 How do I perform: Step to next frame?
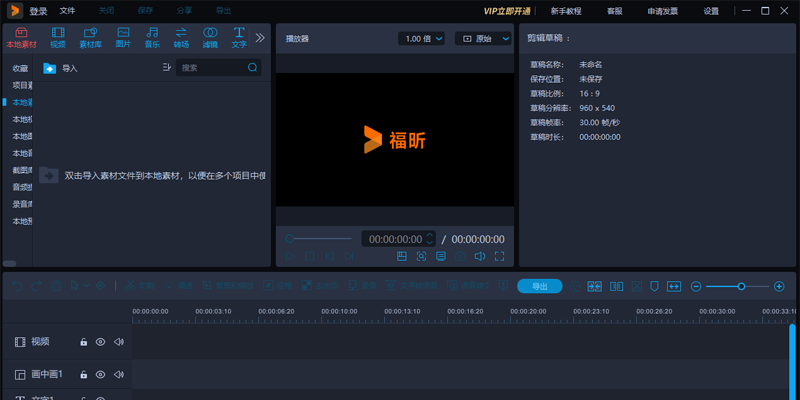(349, 257)
